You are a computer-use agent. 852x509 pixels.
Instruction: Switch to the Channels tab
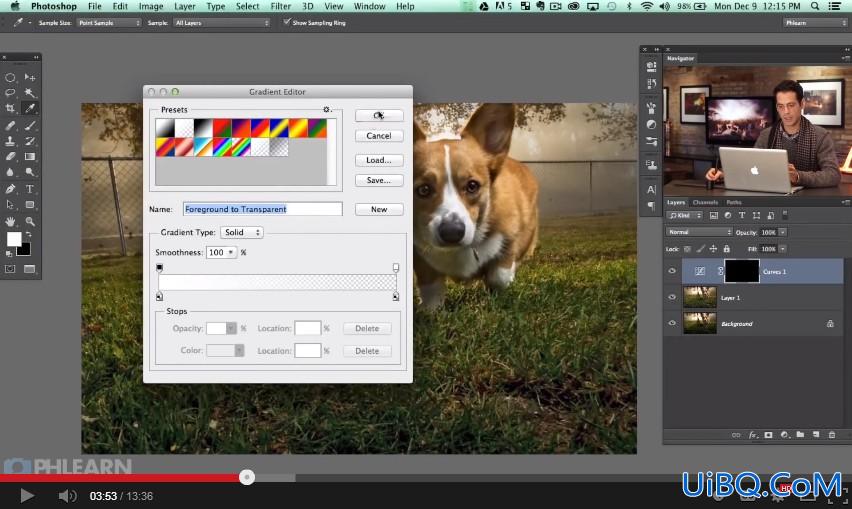pyautogui.click(x=705, y=202)
